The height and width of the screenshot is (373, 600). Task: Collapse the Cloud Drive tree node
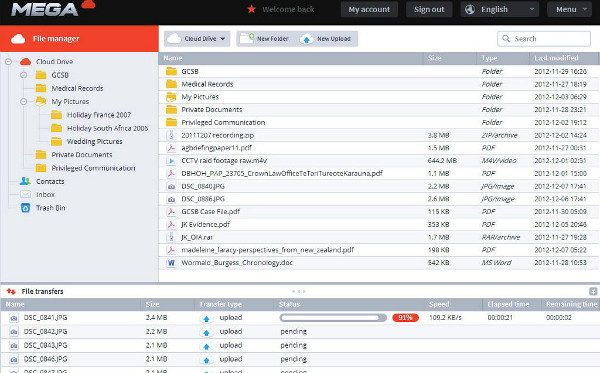8,62
